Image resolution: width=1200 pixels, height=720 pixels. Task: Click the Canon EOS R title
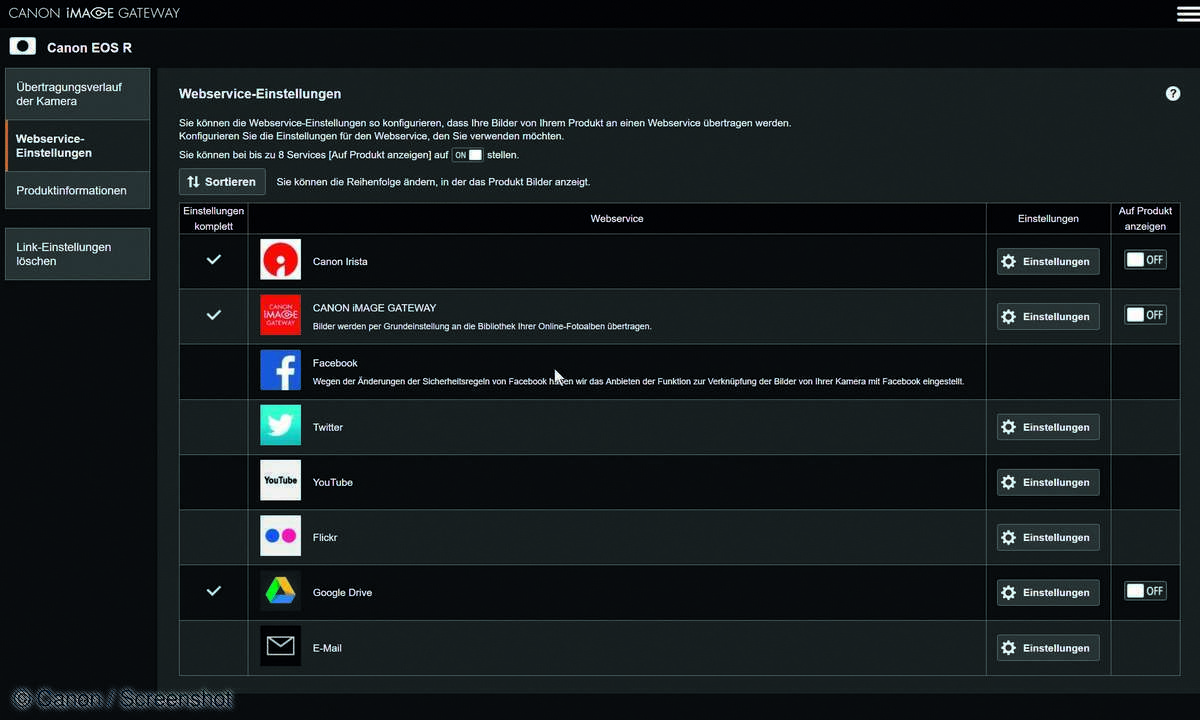tap(89, 47)
